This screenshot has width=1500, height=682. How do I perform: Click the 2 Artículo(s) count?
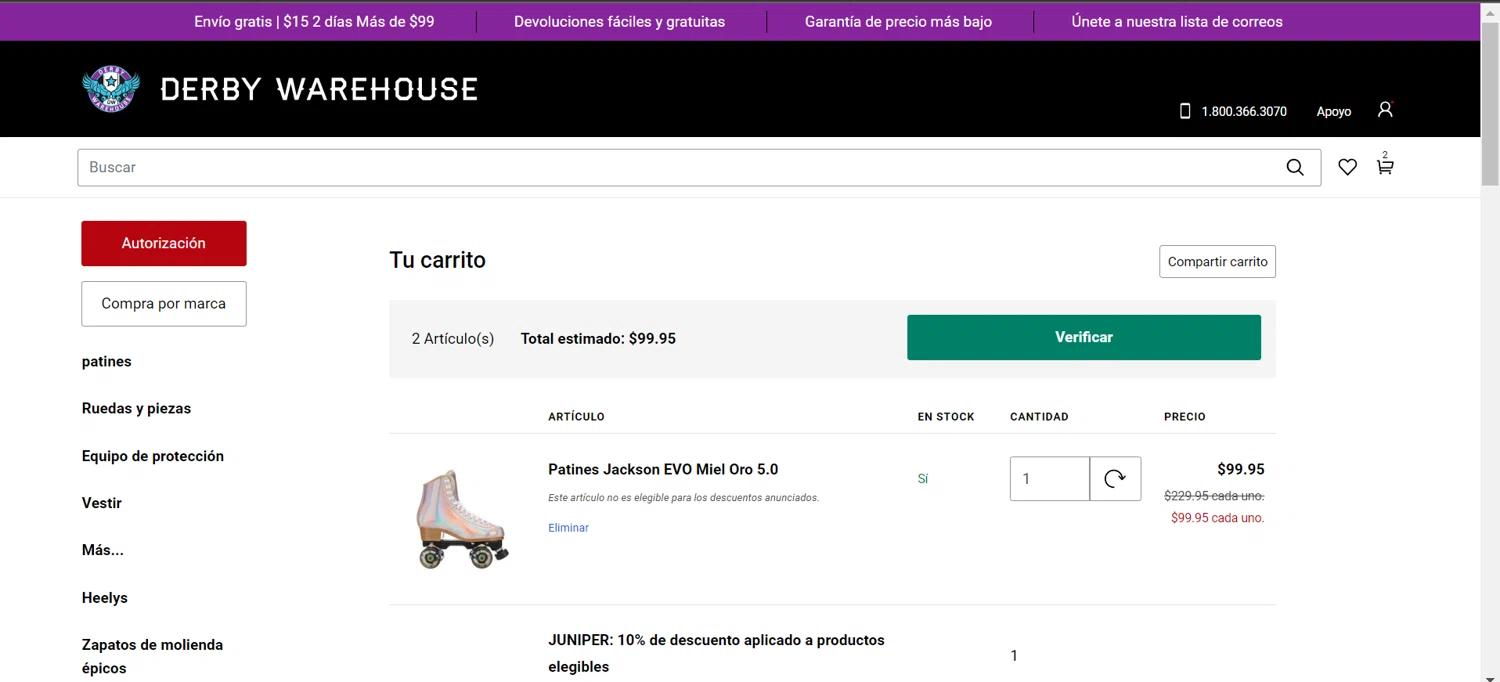[453, 339]
